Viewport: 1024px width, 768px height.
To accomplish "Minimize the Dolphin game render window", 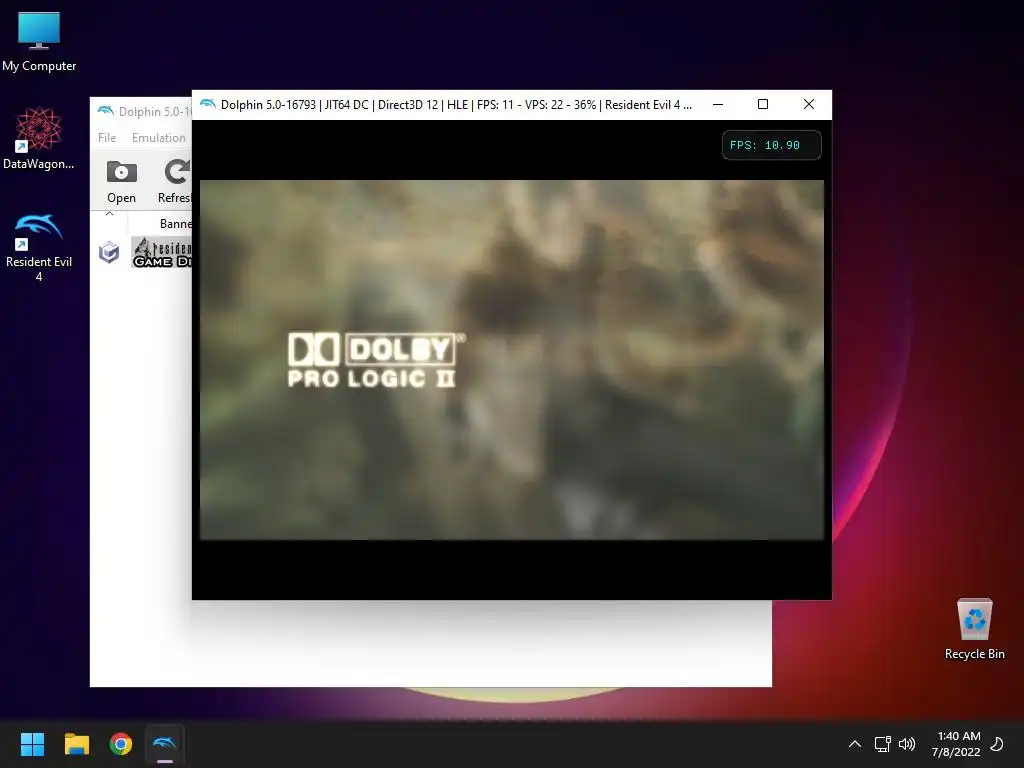I will point(718,104).
